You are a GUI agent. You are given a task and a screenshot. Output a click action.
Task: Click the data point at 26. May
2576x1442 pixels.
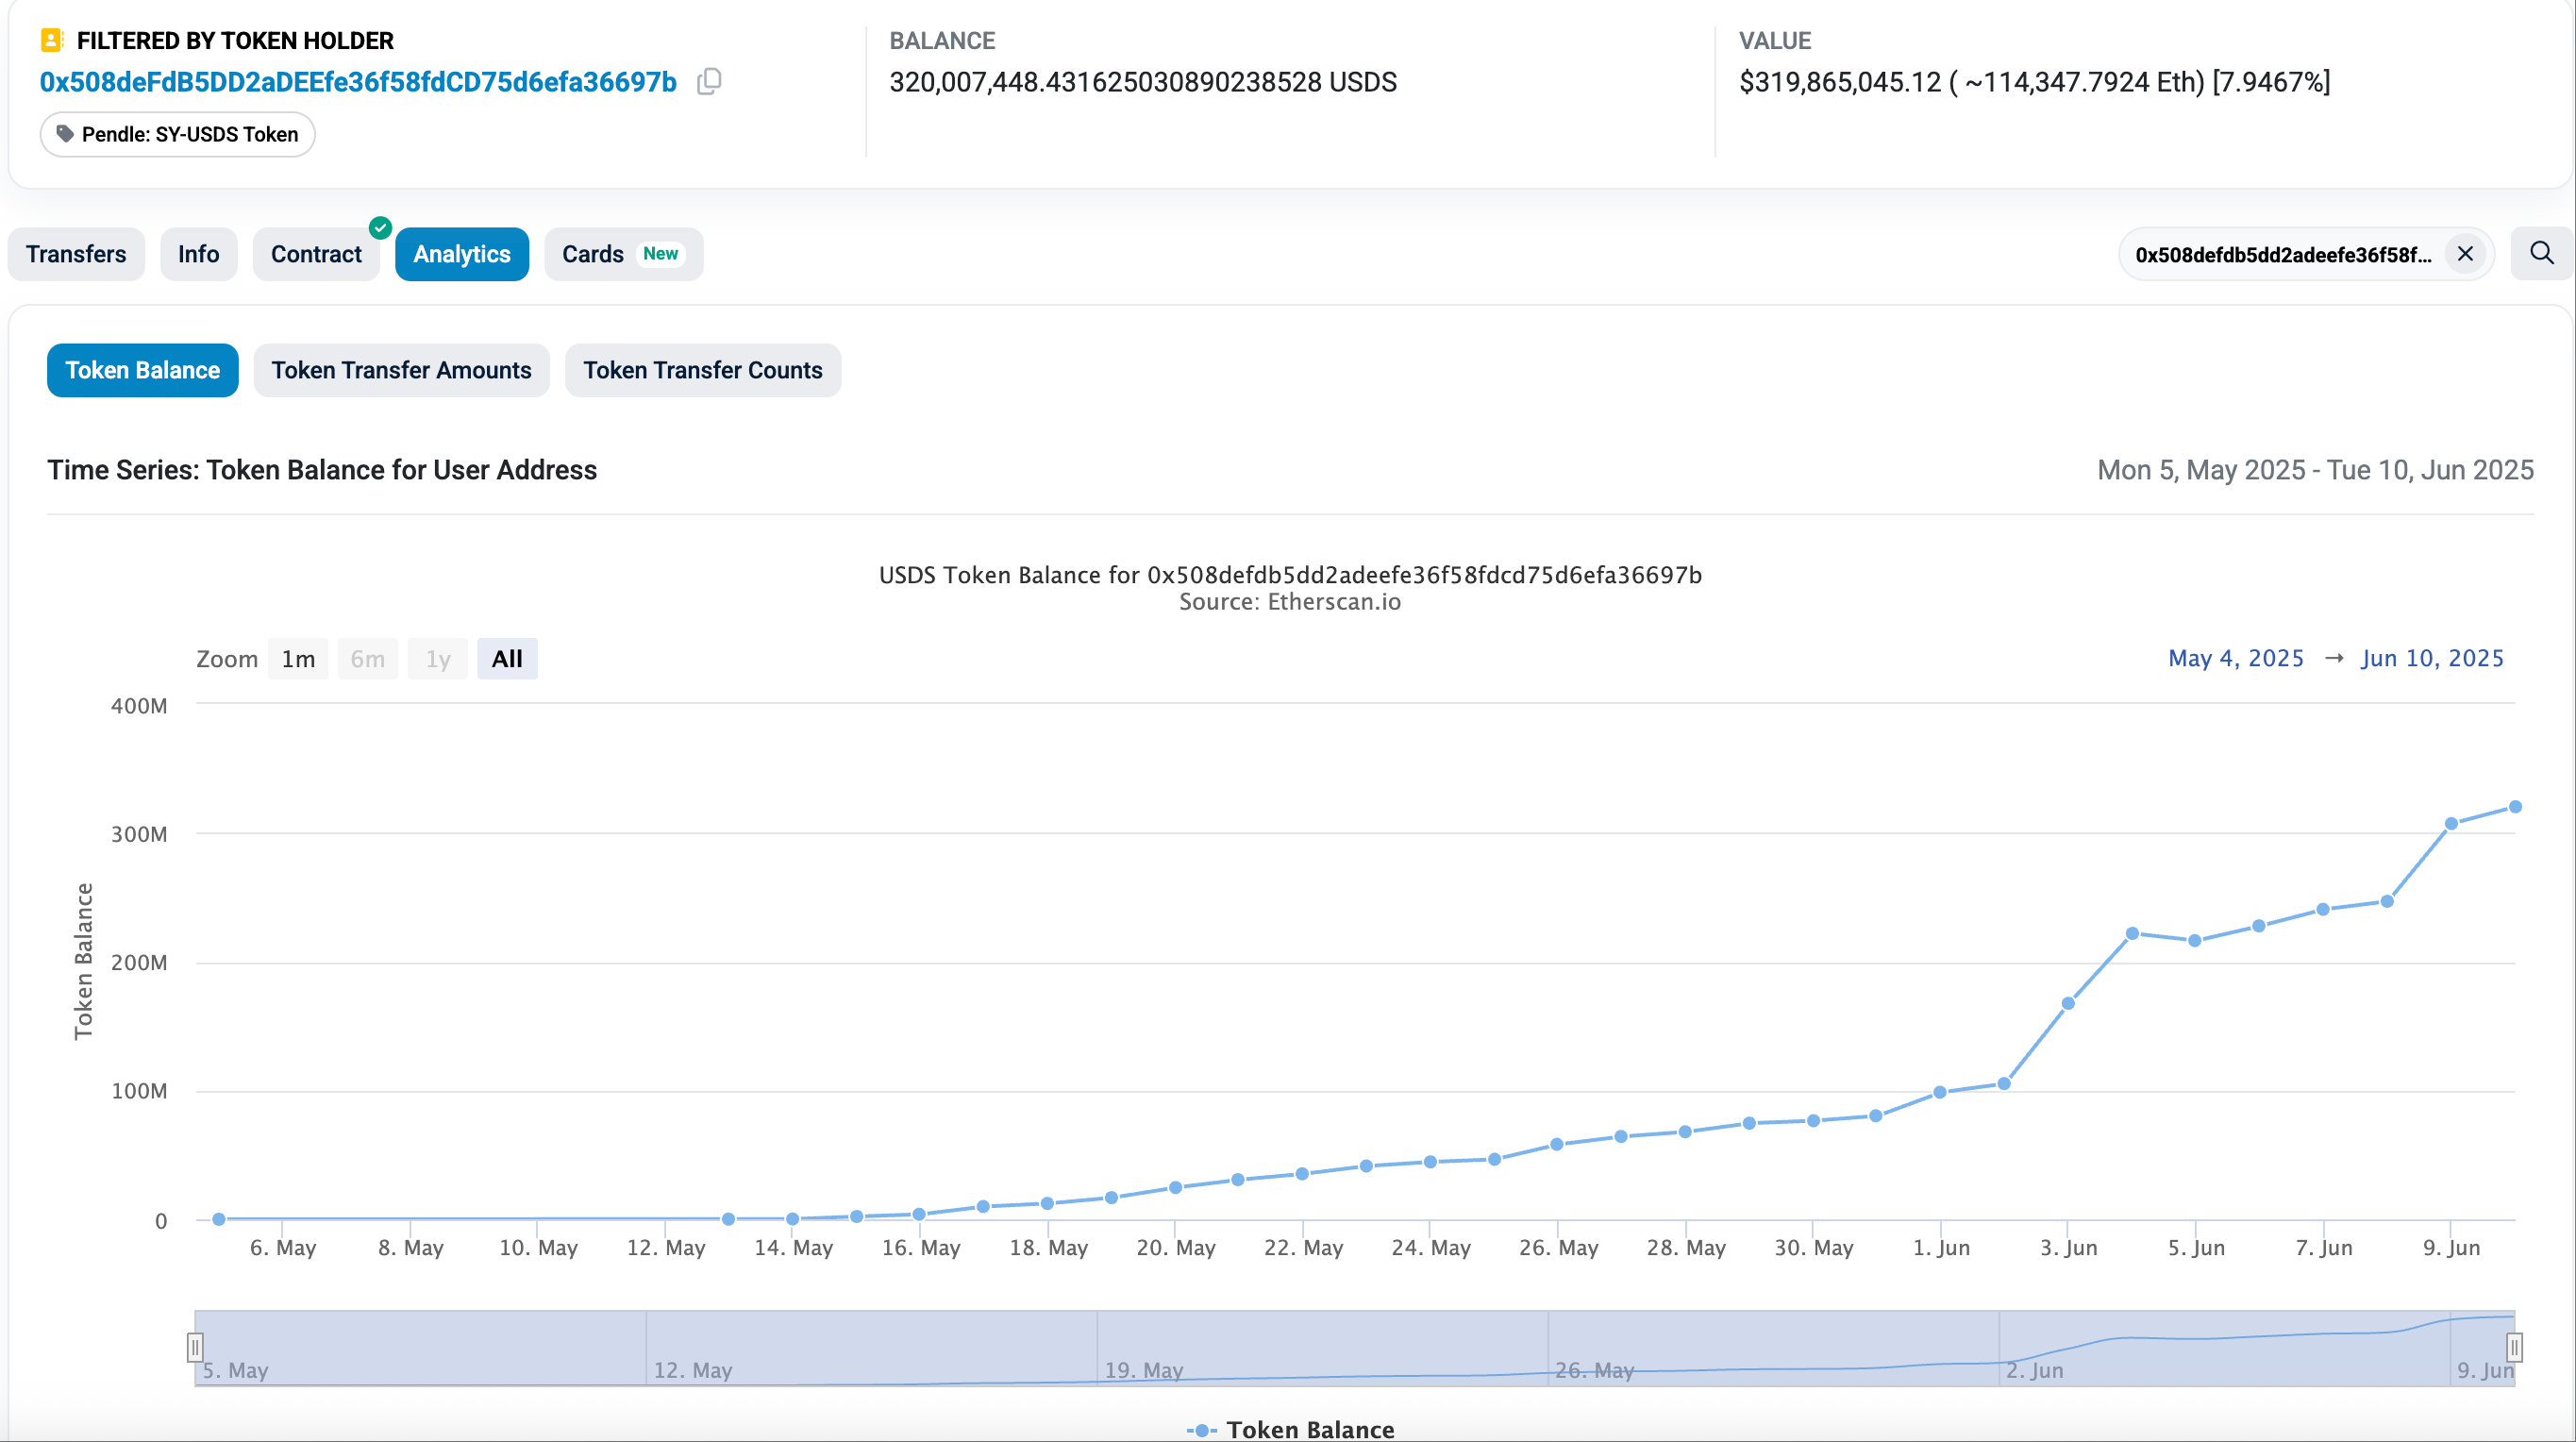(x=1557, y=1144)
